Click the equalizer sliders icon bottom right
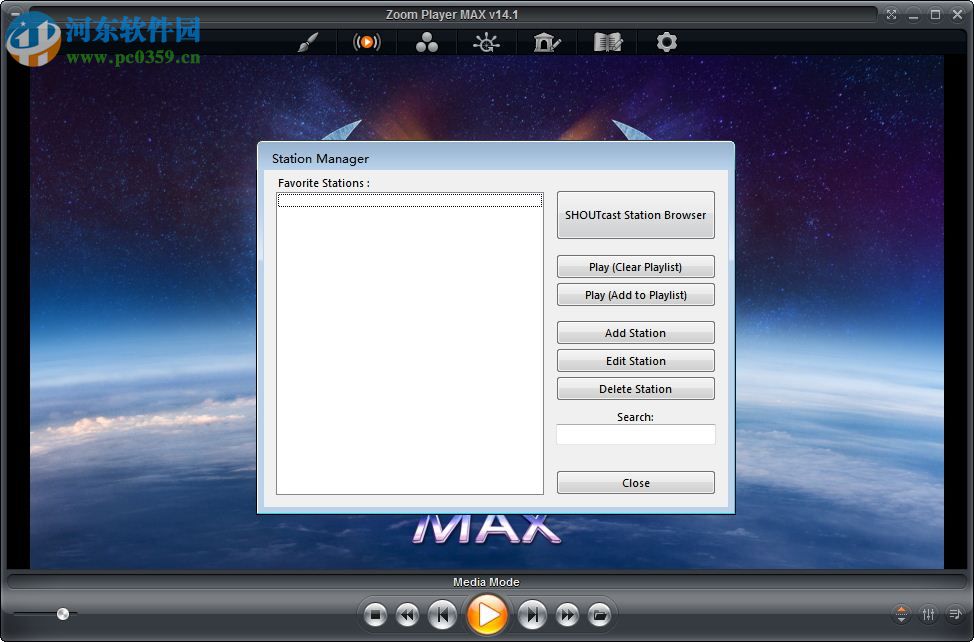This screenshot has width=974, height=642. coord(928,615)
